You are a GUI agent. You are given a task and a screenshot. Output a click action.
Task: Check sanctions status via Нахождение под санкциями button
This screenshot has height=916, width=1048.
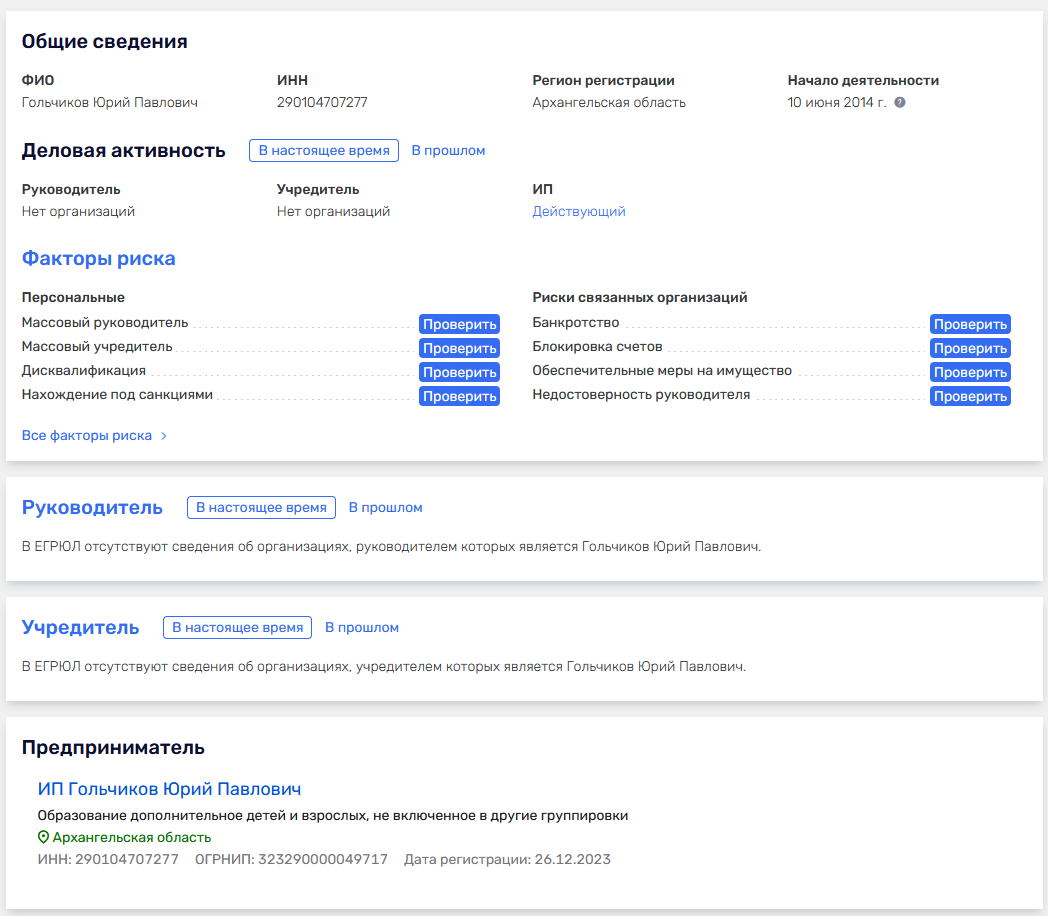[x=459, y=395]
